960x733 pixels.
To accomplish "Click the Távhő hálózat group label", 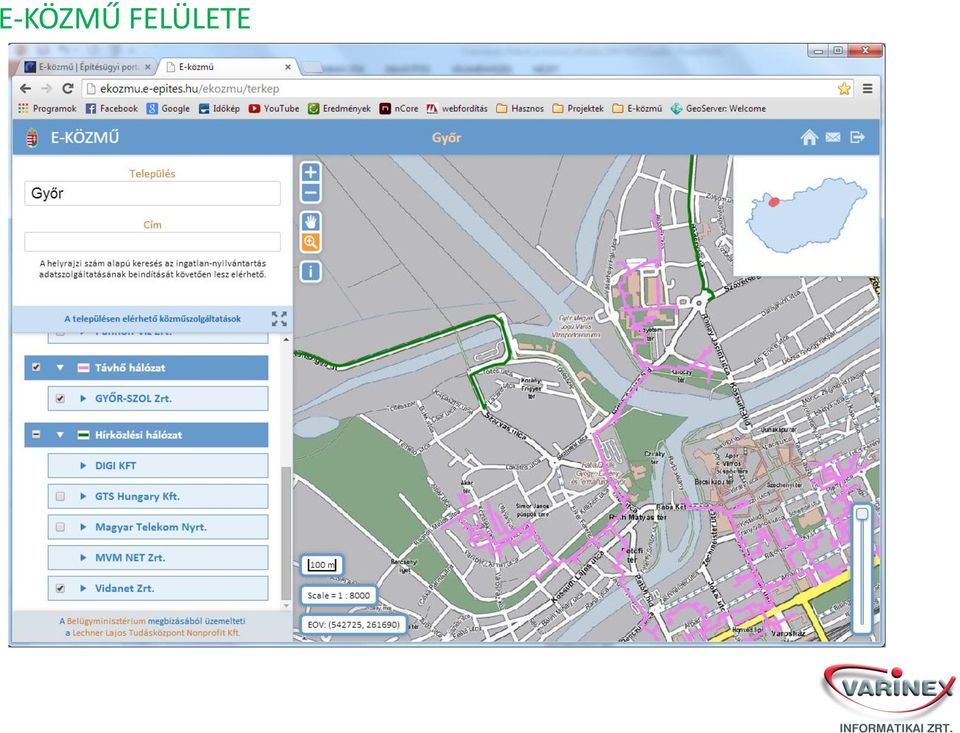I will pos(130,367).
